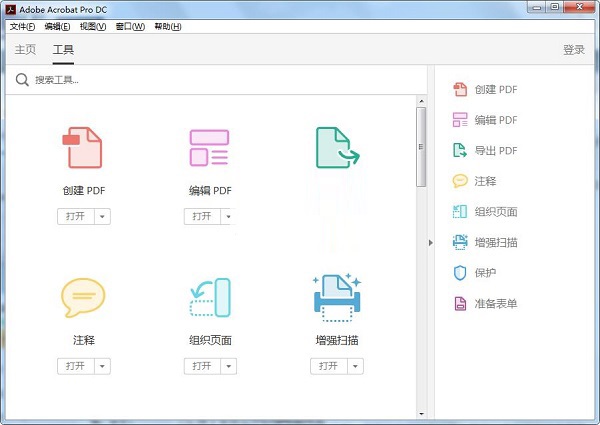The image size is (600, 425).
Task: Click 打开 button under 注释
Action: tap(75, 366)
